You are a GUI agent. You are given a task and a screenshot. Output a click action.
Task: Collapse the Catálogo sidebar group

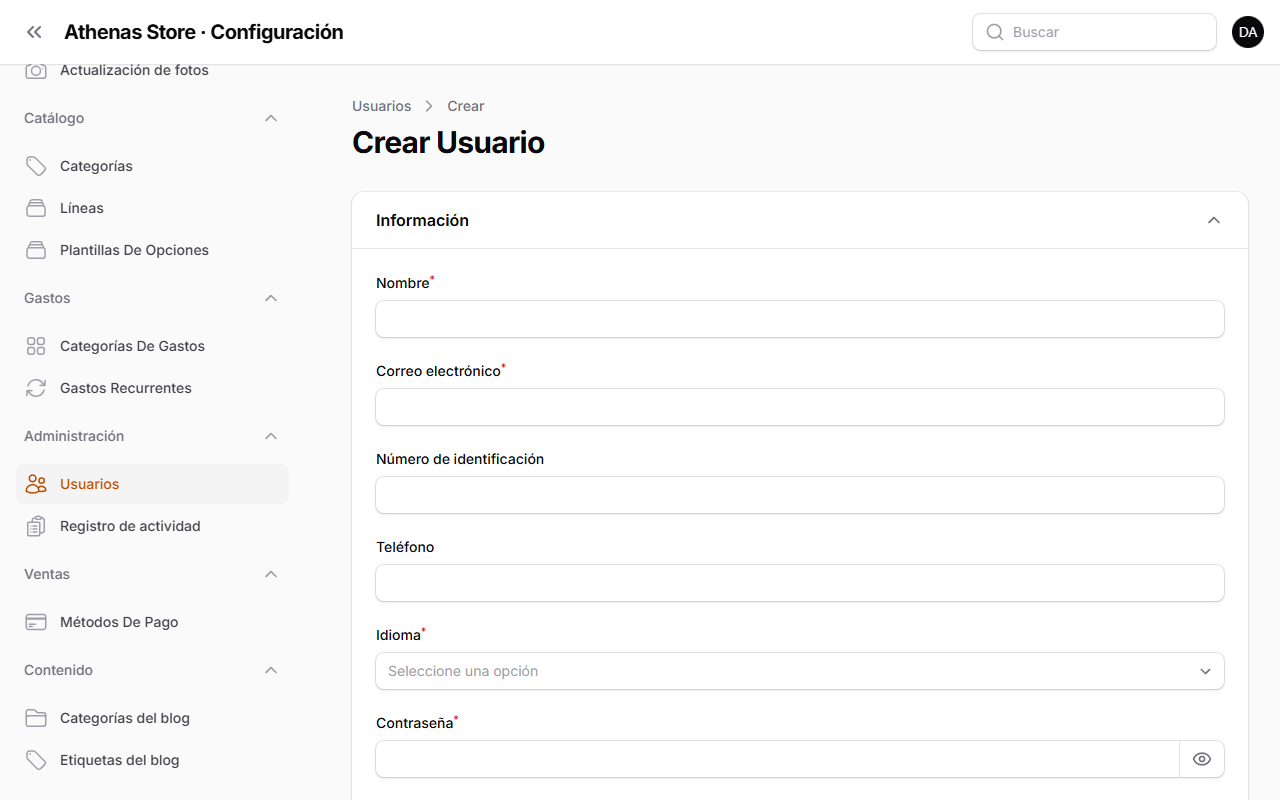pos(271,118)
